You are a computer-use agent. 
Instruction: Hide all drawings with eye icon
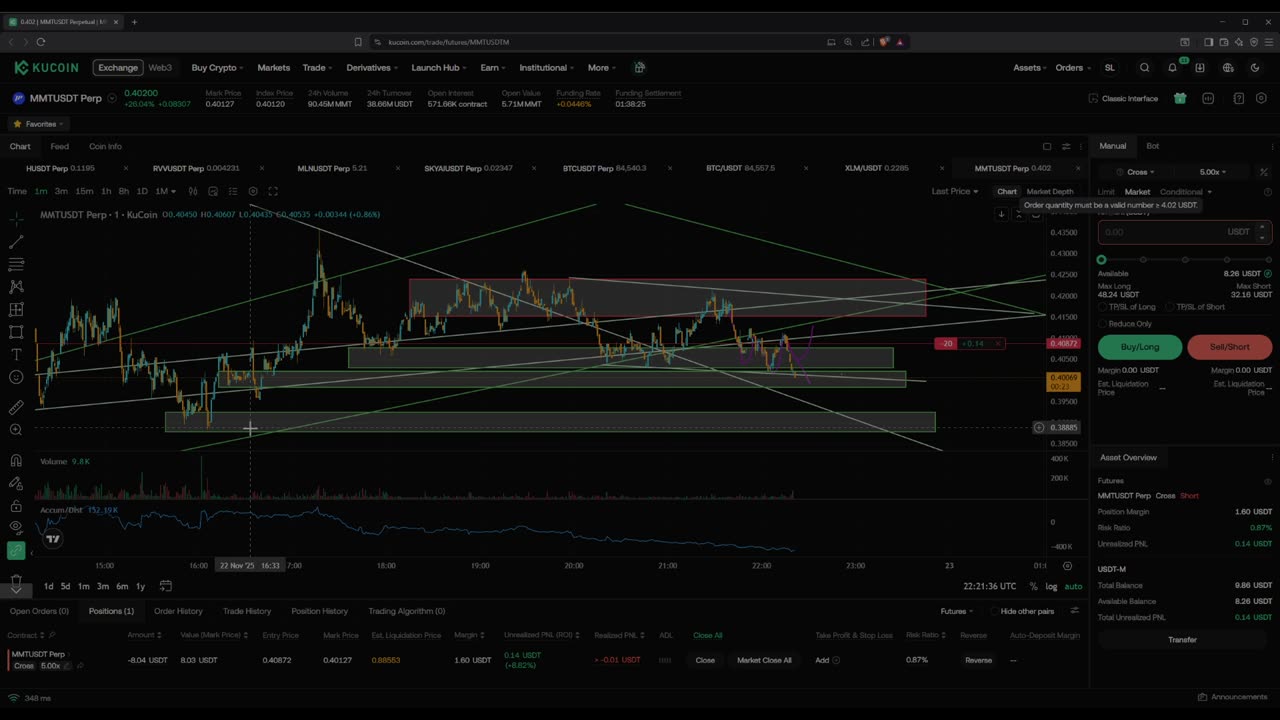(16, 527)
